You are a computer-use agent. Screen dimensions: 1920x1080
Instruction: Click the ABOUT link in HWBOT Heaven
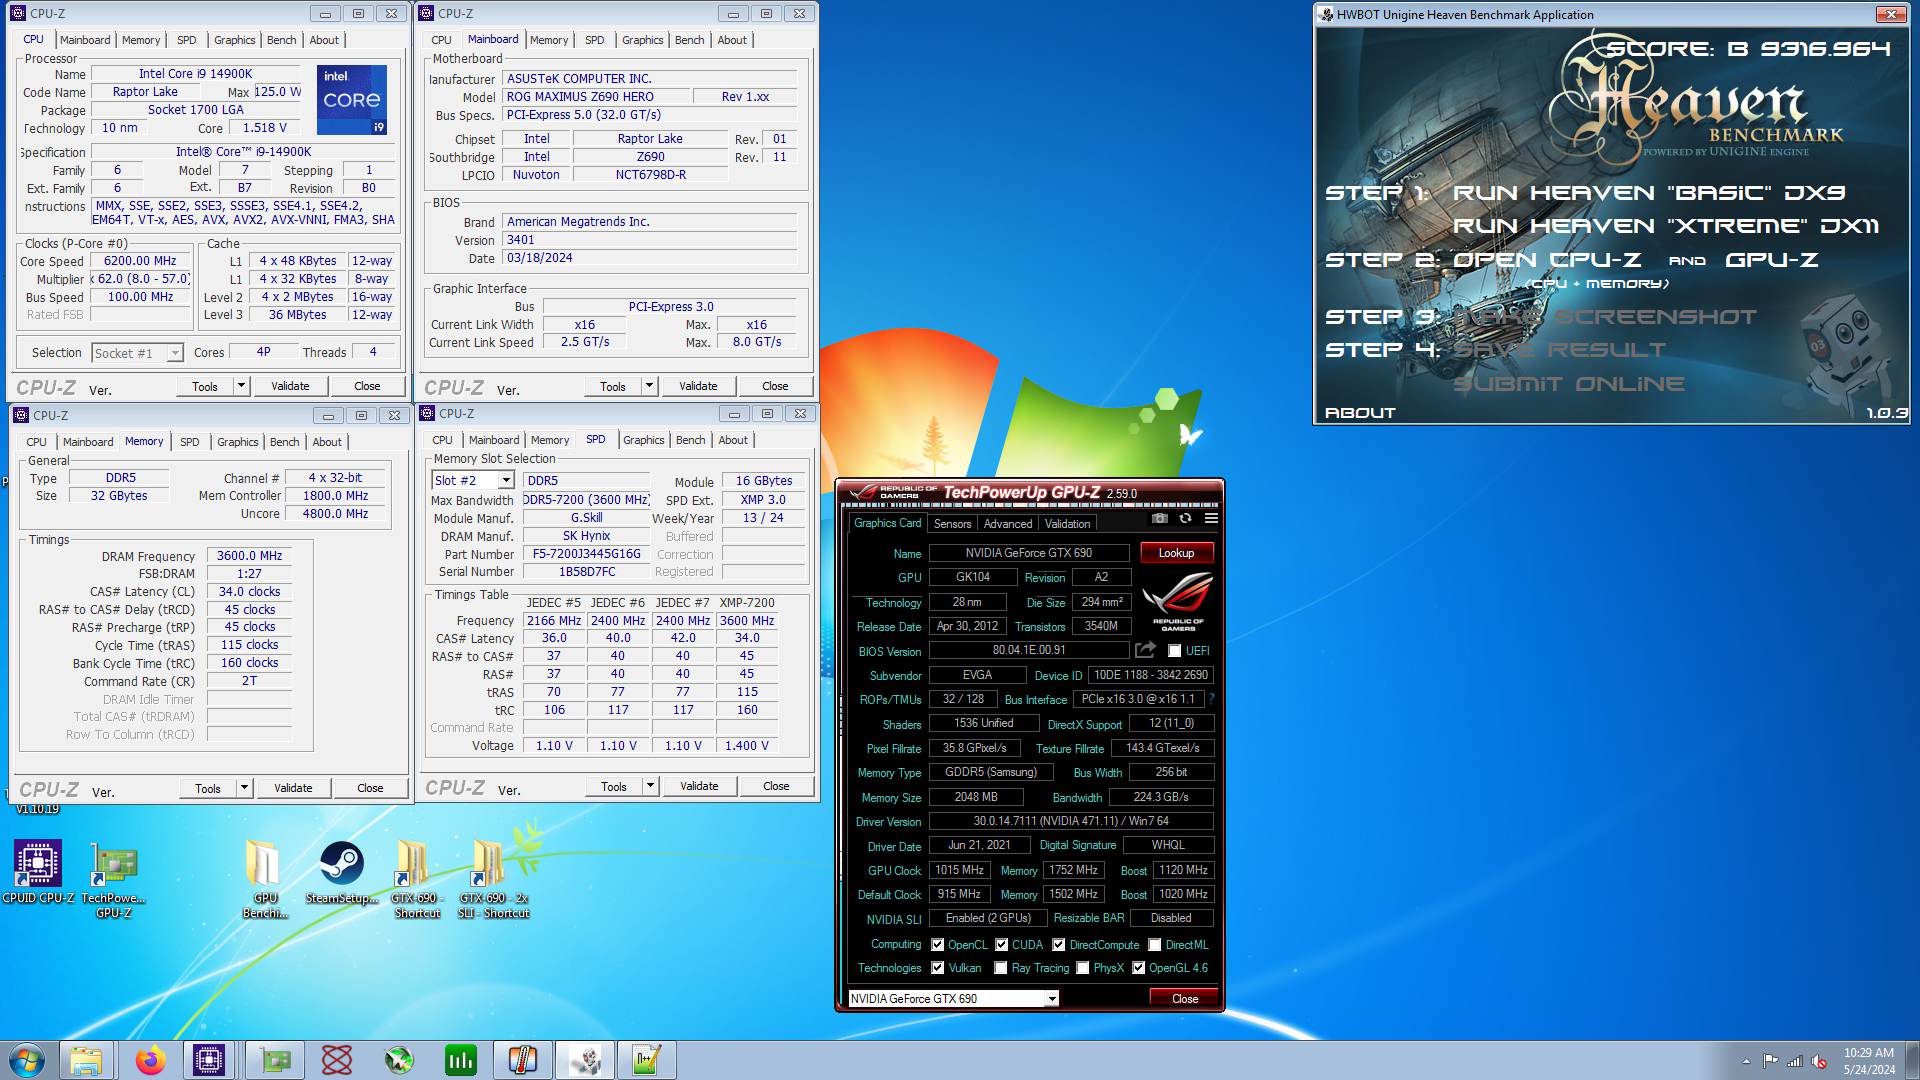pyautogui.click(x=1360, y=413)
